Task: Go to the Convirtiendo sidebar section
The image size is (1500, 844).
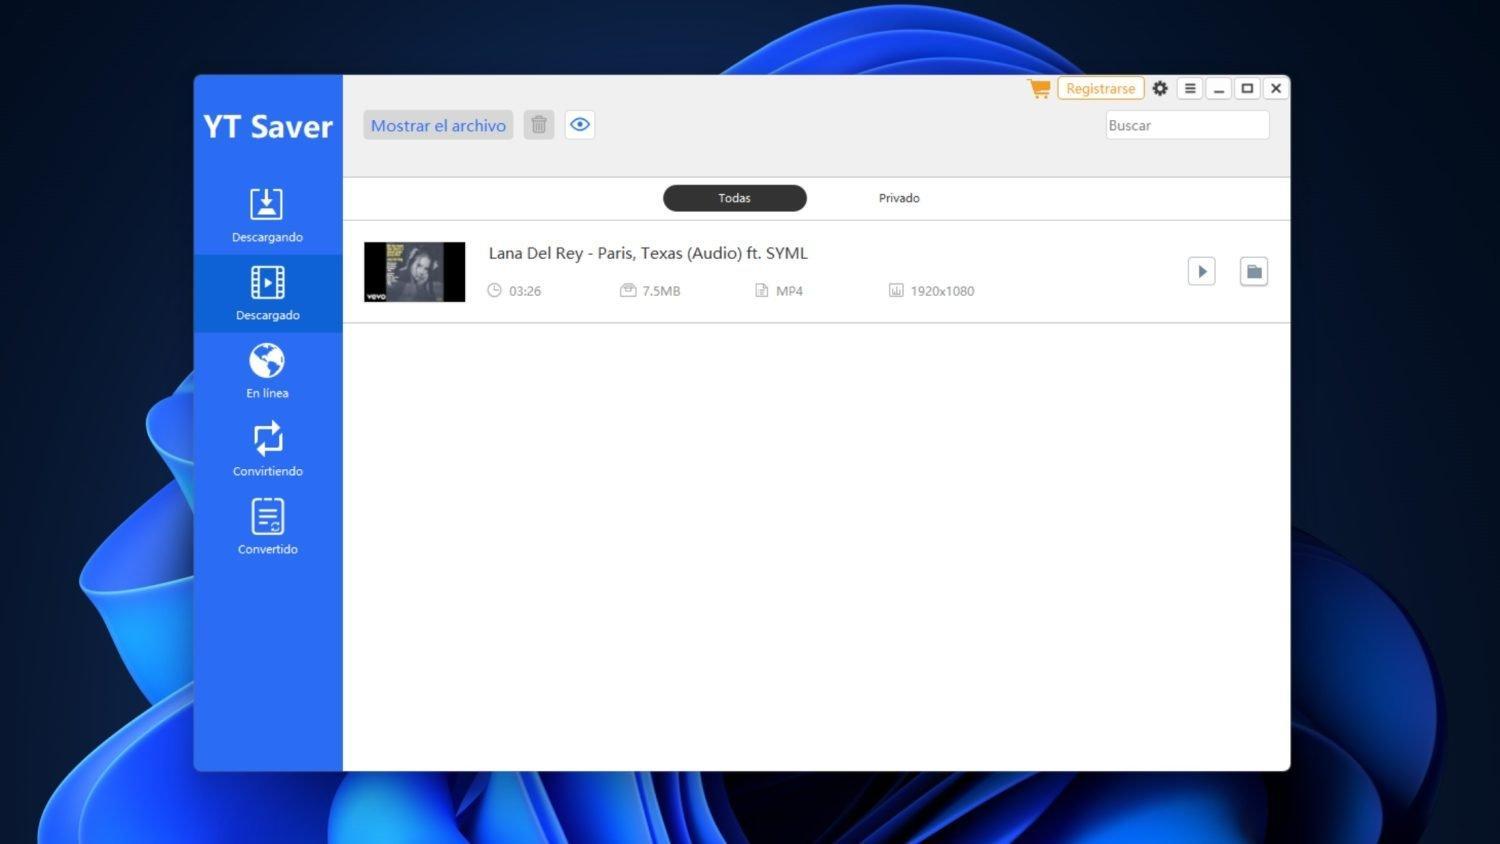Action: tap(267, 449)
